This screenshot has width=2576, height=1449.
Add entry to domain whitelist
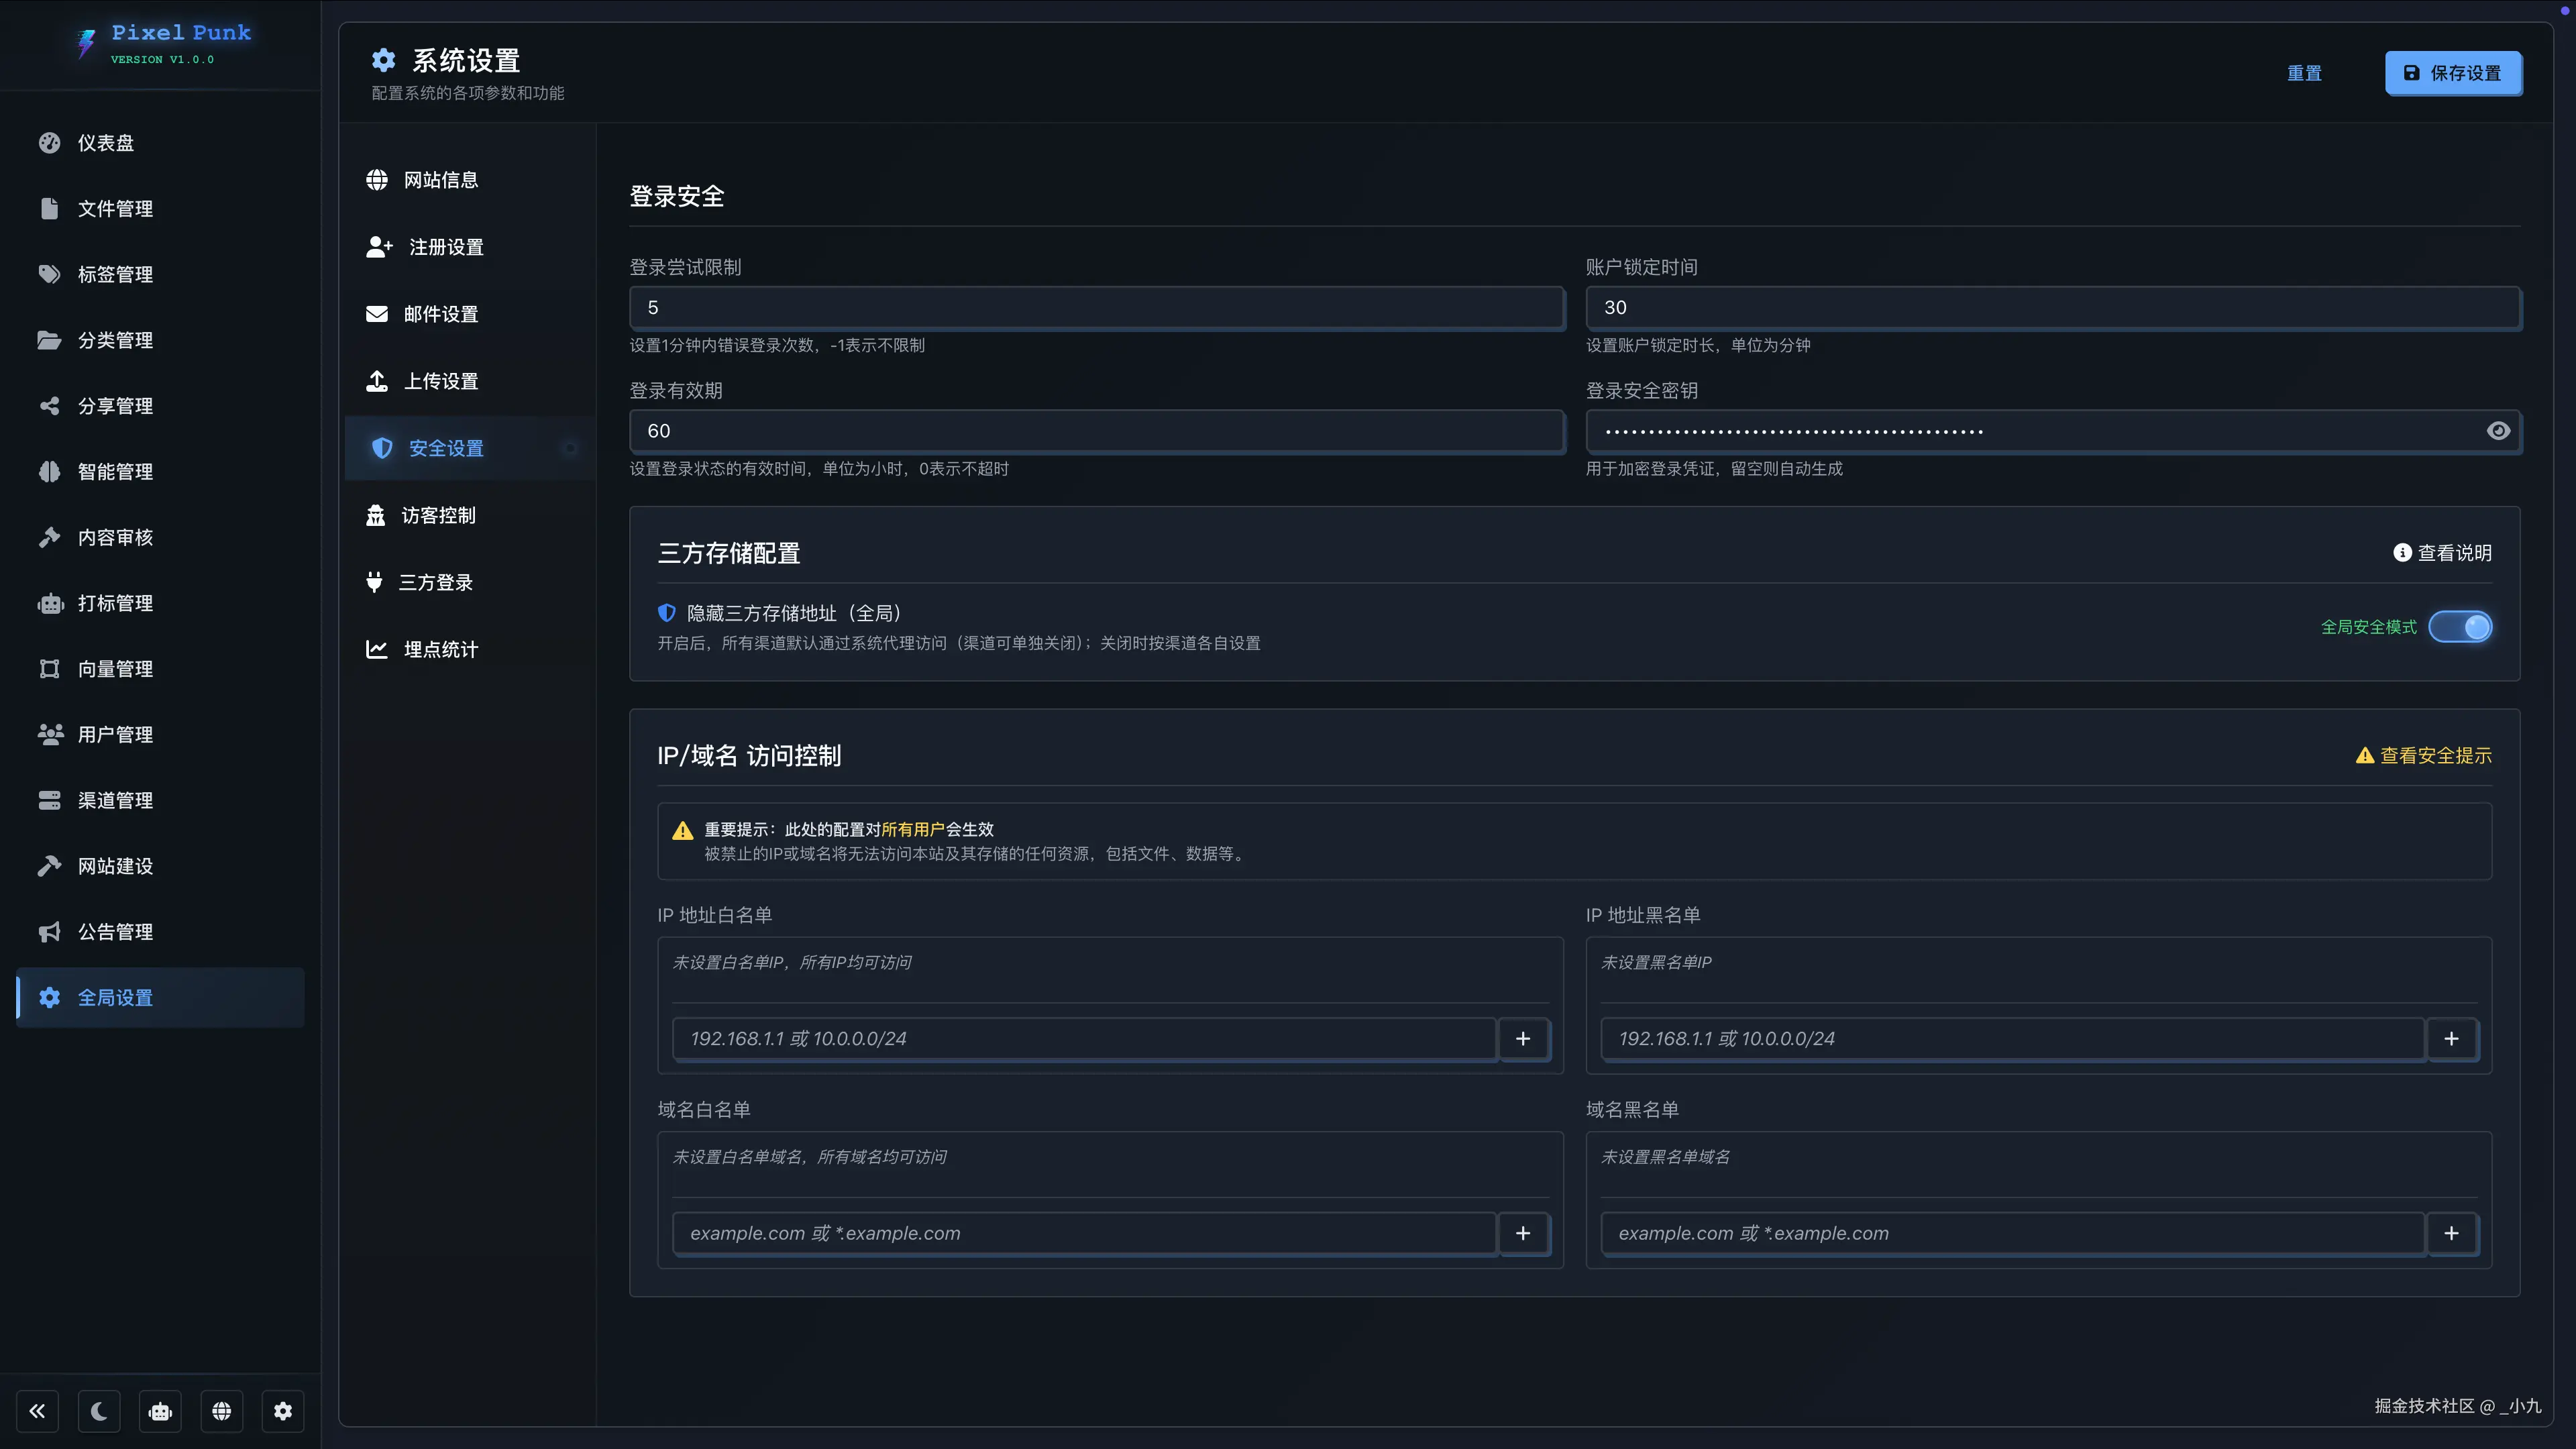tap(1523, 1233)
